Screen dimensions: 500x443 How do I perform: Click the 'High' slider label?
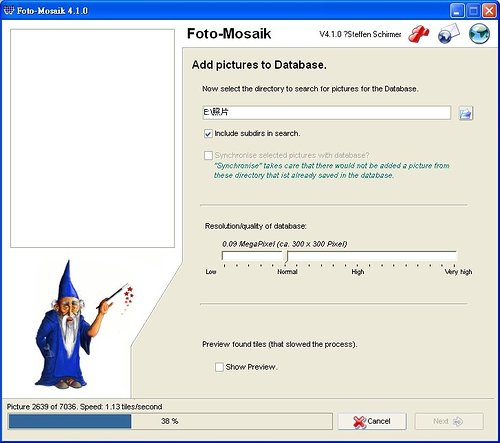click(358, 272)
